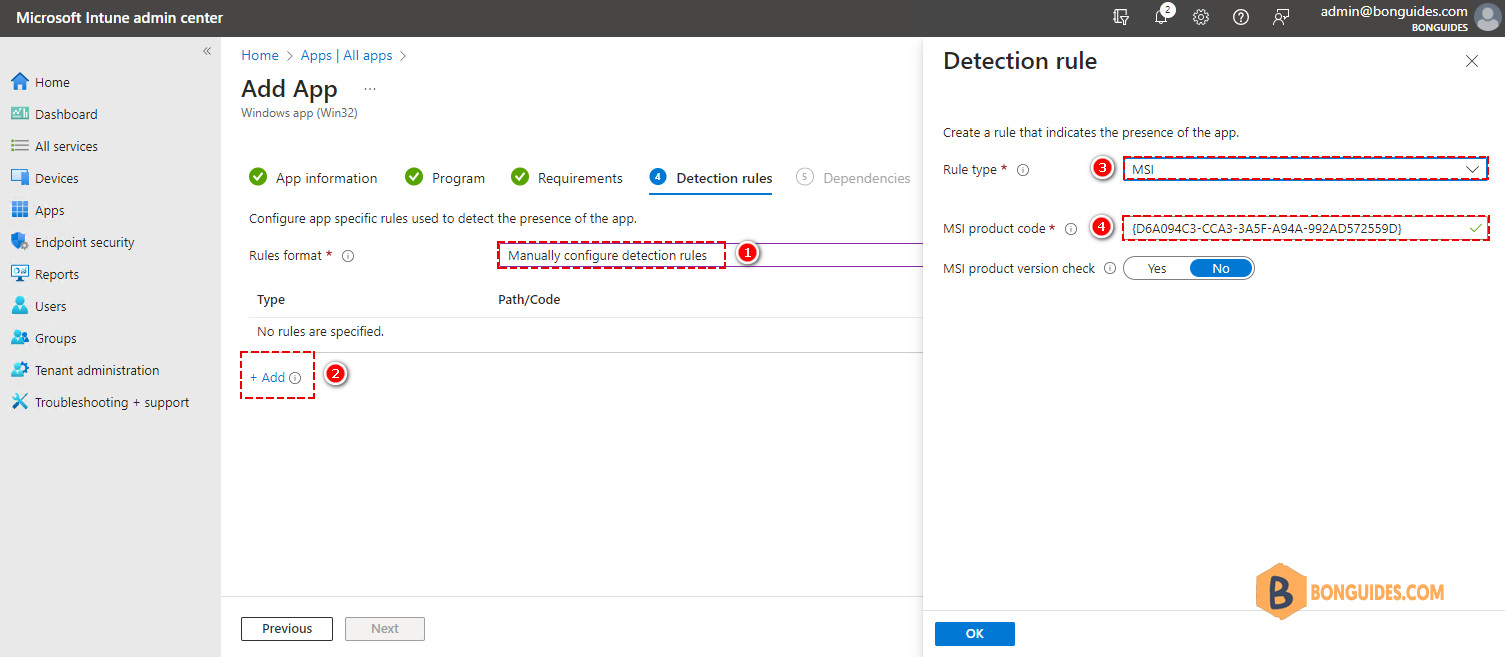Click the Path/Code column header

(x=529, y=299)
